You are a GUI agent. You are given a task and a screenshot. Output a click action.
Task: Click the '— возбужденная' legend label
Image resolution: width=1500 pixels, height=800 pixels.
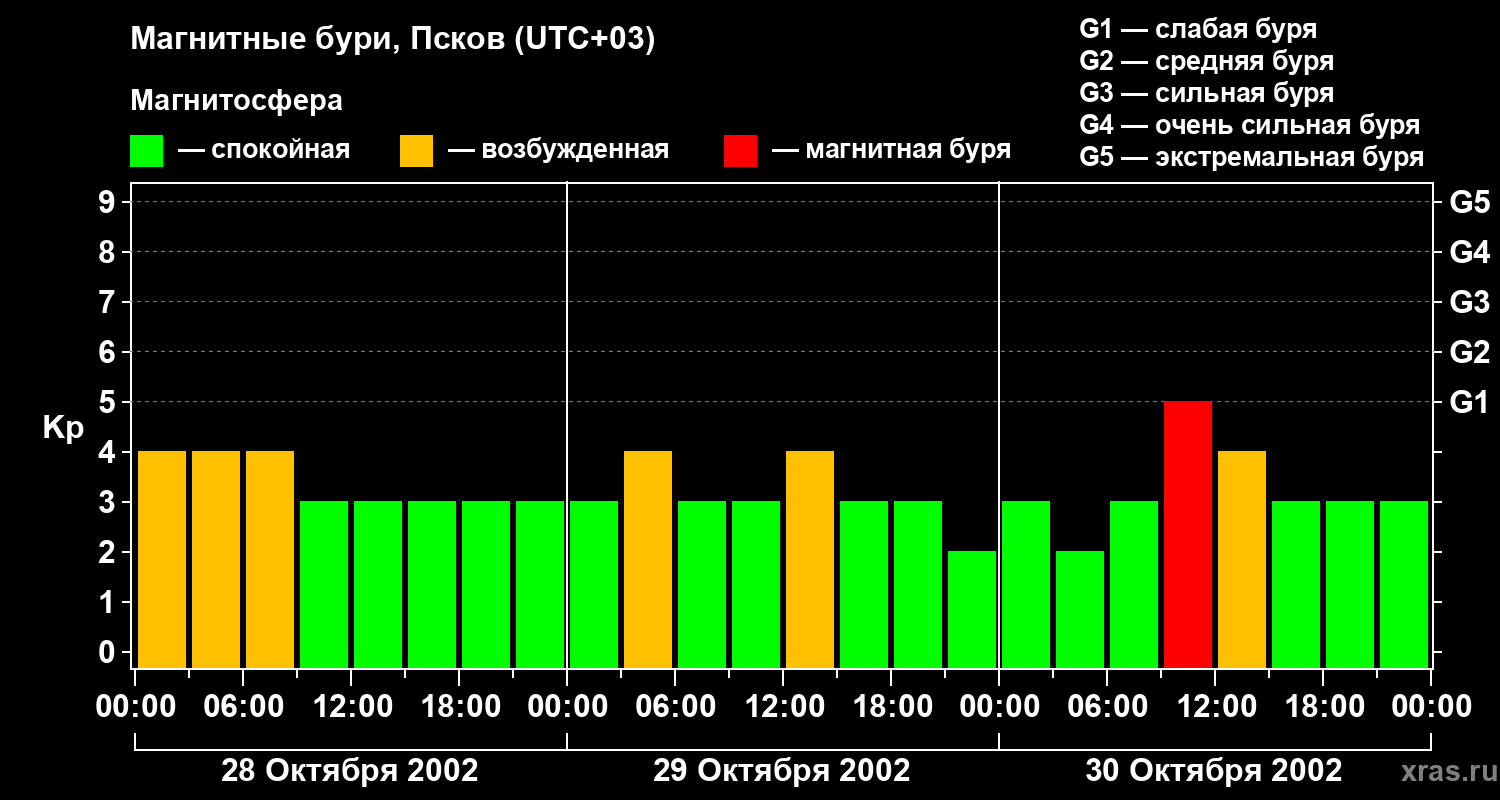point(558,150)
